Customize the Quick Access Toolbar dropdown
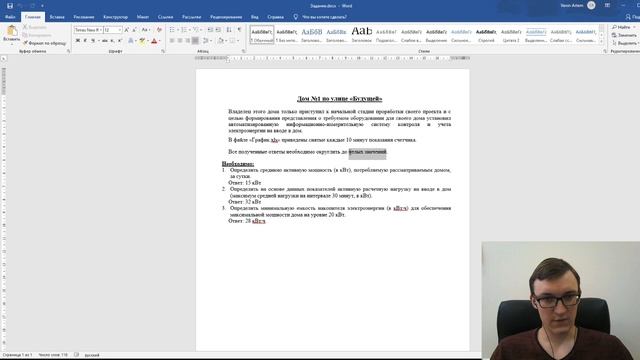Screen dimensions: 640x360 pyautogui.click(x=42, y=6)
